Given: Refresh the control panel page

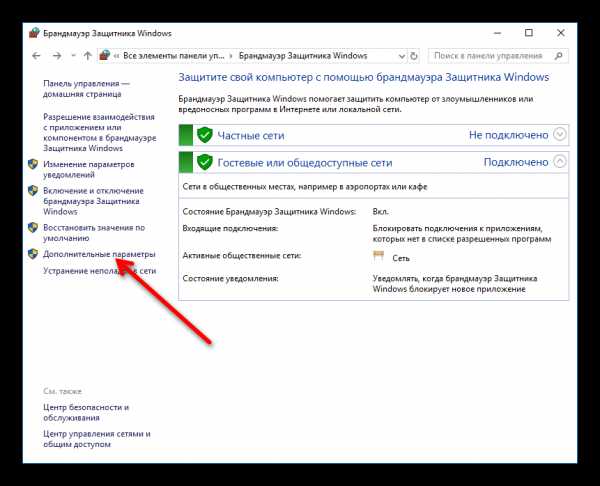Looking at the screenshot, I should [x=414, y=56].
